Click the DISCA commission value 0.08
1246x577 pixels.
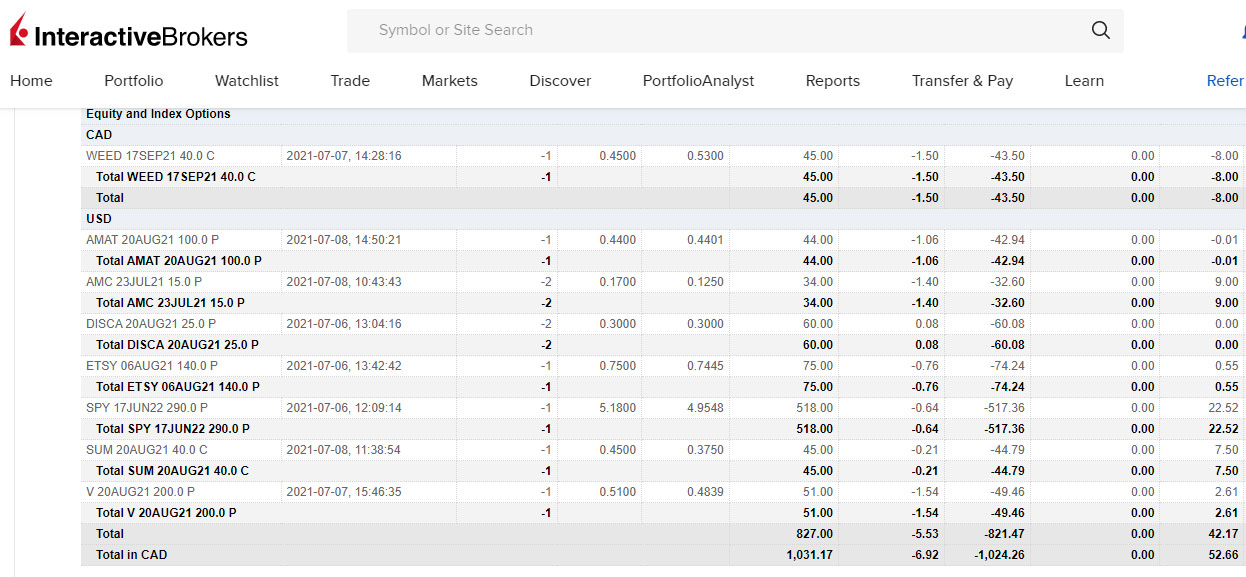tap(927, 324)
